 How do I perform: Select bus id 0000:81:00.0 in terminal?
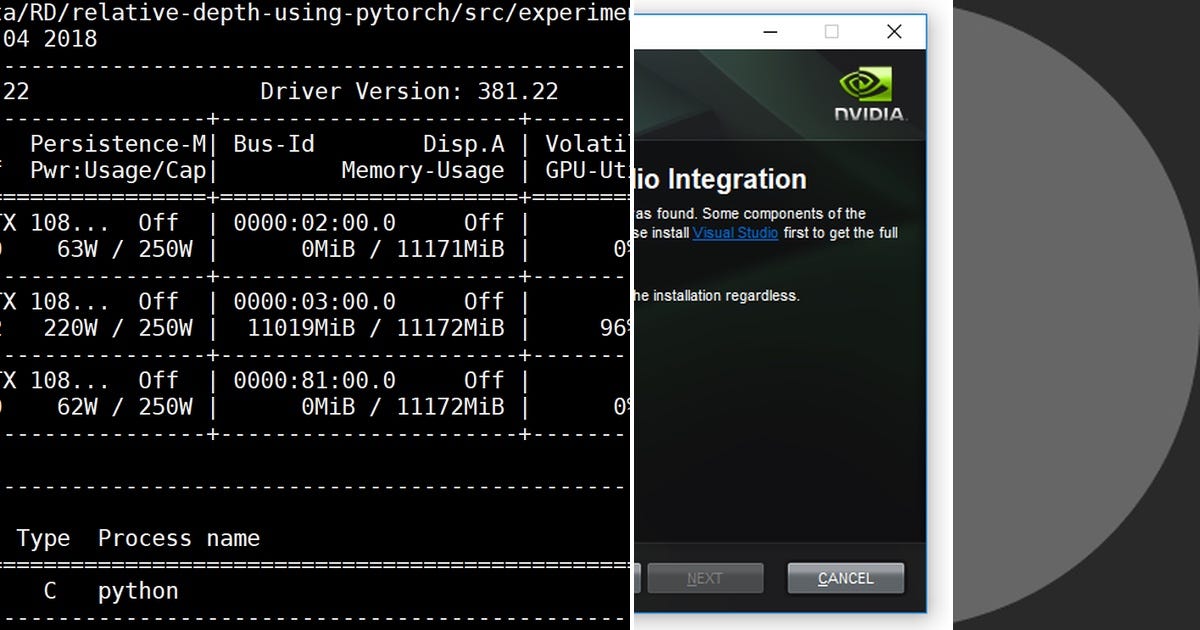[314, 380]
